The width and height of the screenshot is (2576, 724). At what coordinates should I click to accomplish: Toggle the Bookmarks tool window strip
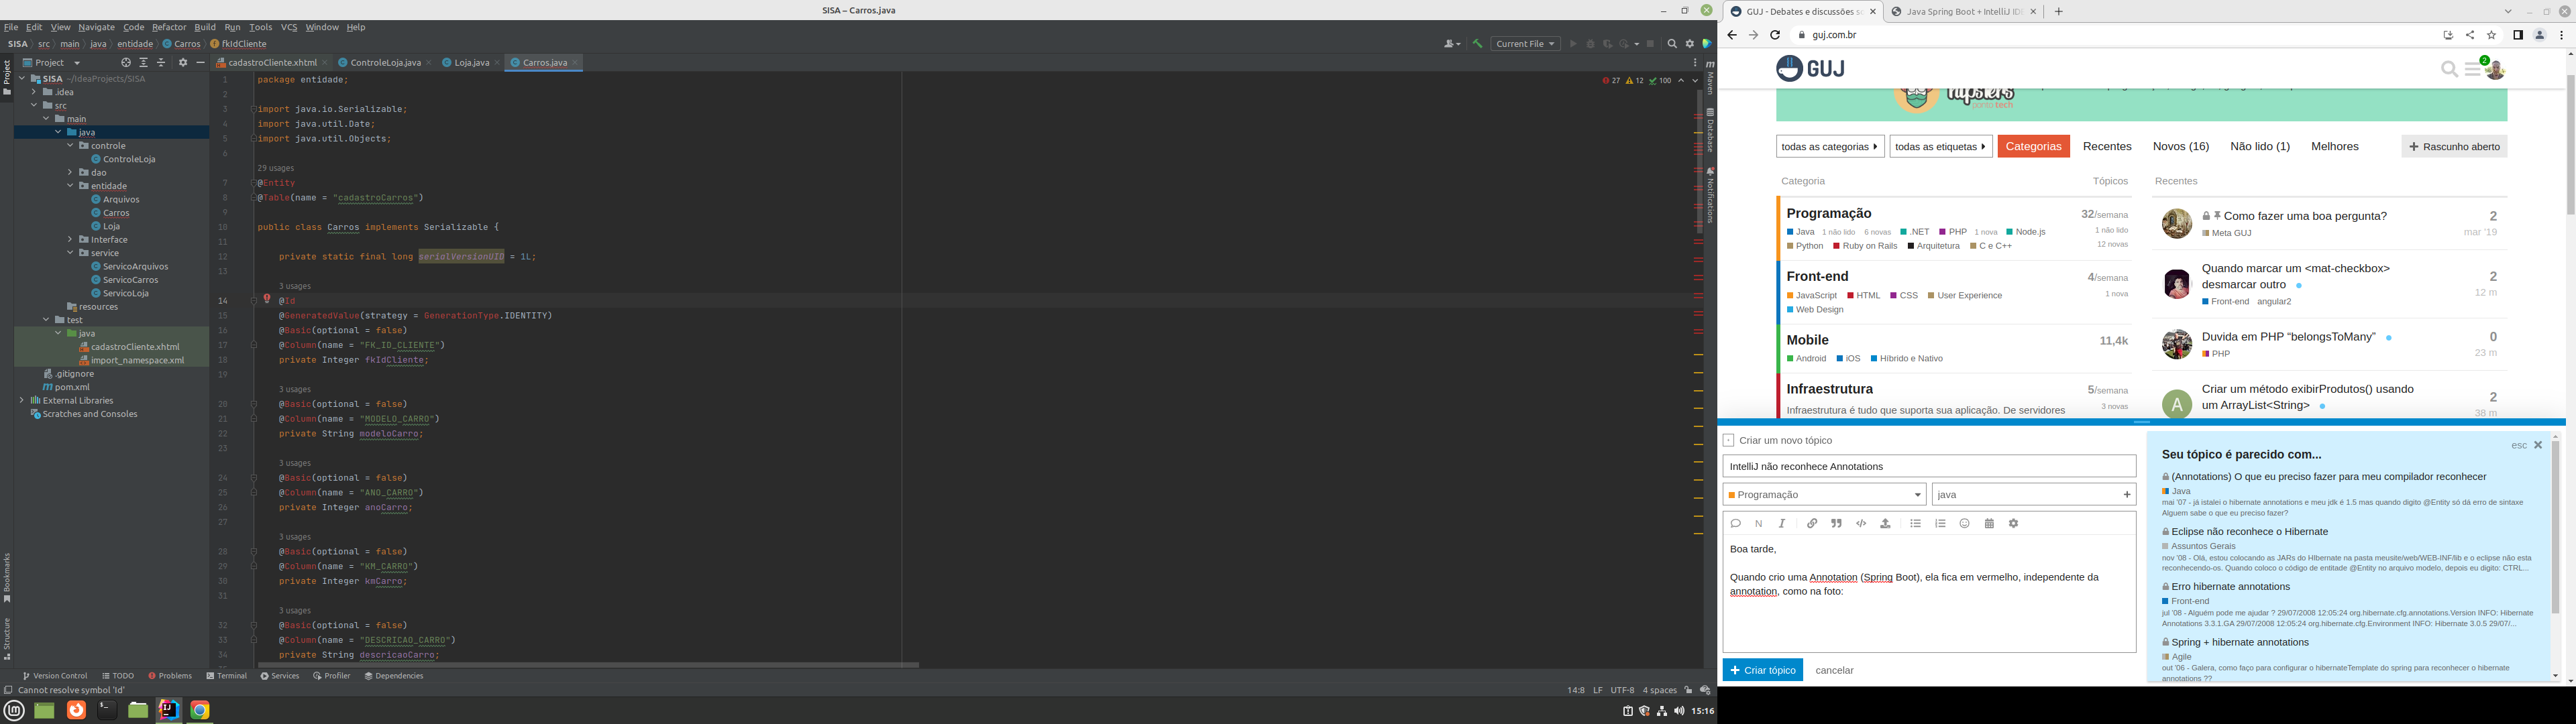(6, 577)
